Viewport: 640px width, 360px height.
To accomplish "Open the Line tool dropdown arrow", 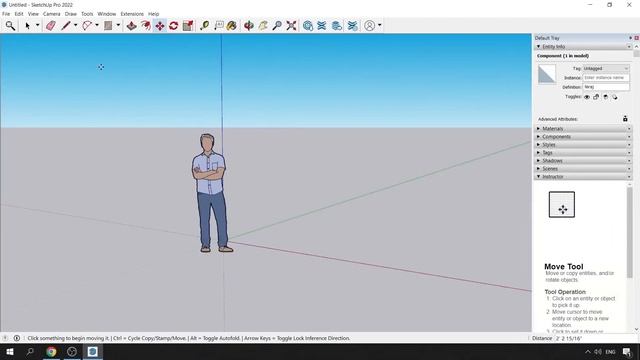I will click(x=76, y=25).
